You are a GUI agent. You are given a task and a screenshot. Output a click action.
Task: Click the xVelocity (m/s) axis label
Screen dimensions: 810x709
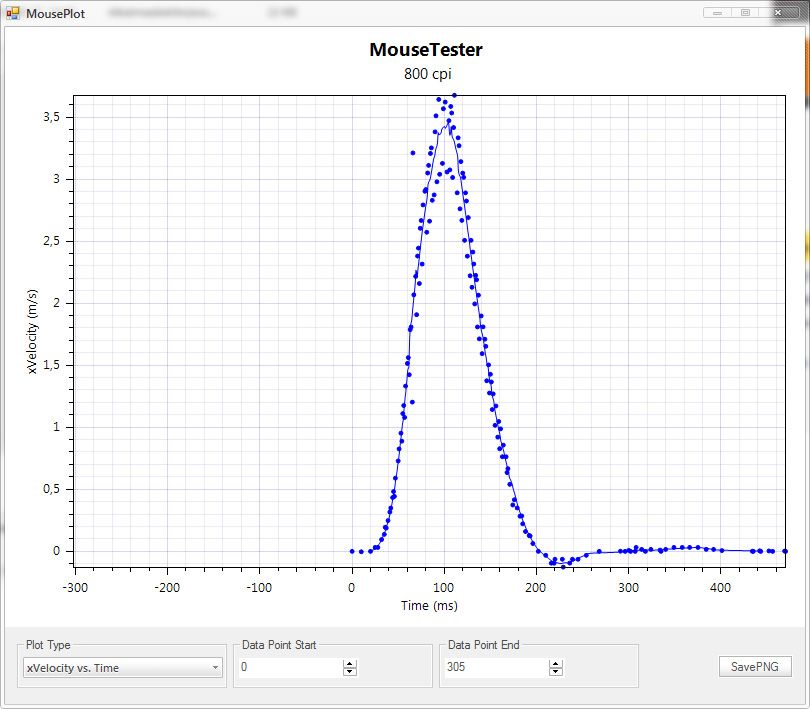click(x=32, y=331)
